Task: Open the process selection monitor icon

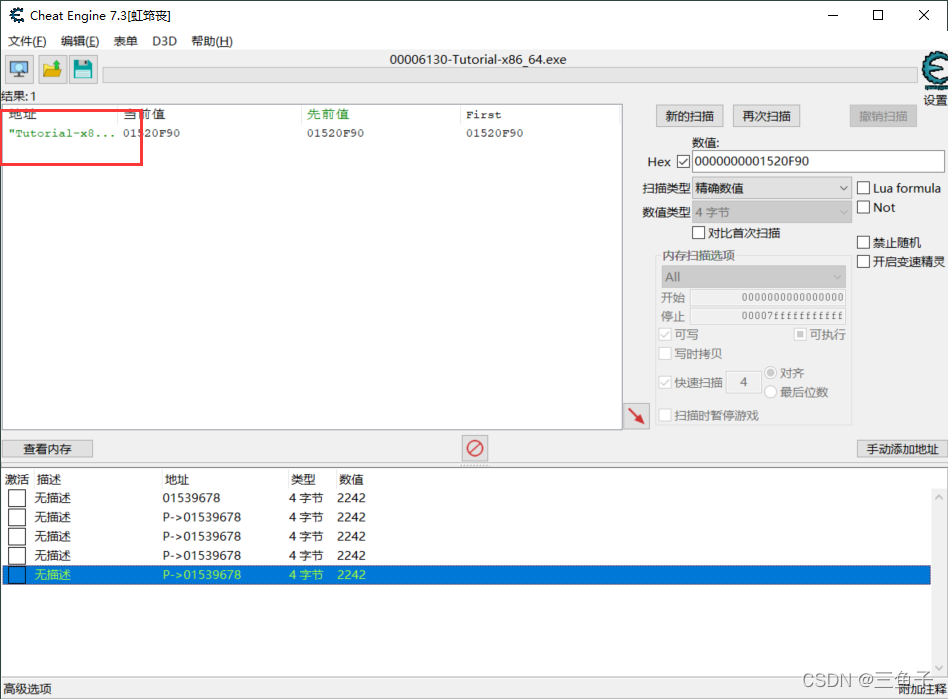Action: point(19,70)
